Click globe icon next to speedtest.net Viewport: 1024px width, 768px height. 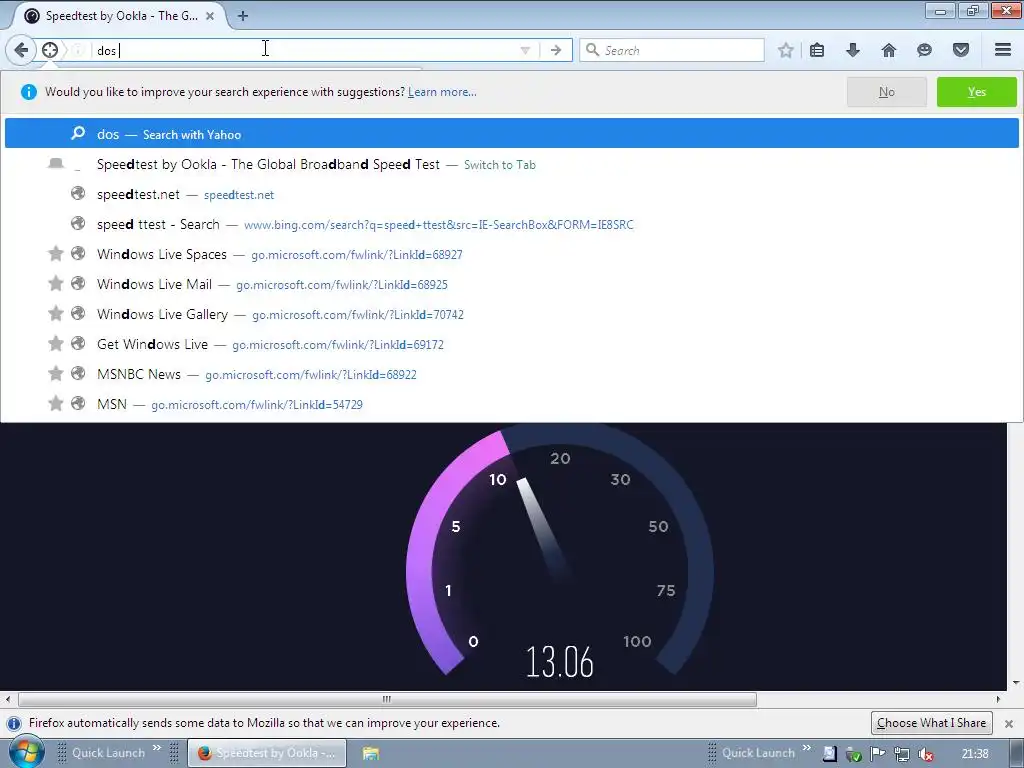(78, 193)
